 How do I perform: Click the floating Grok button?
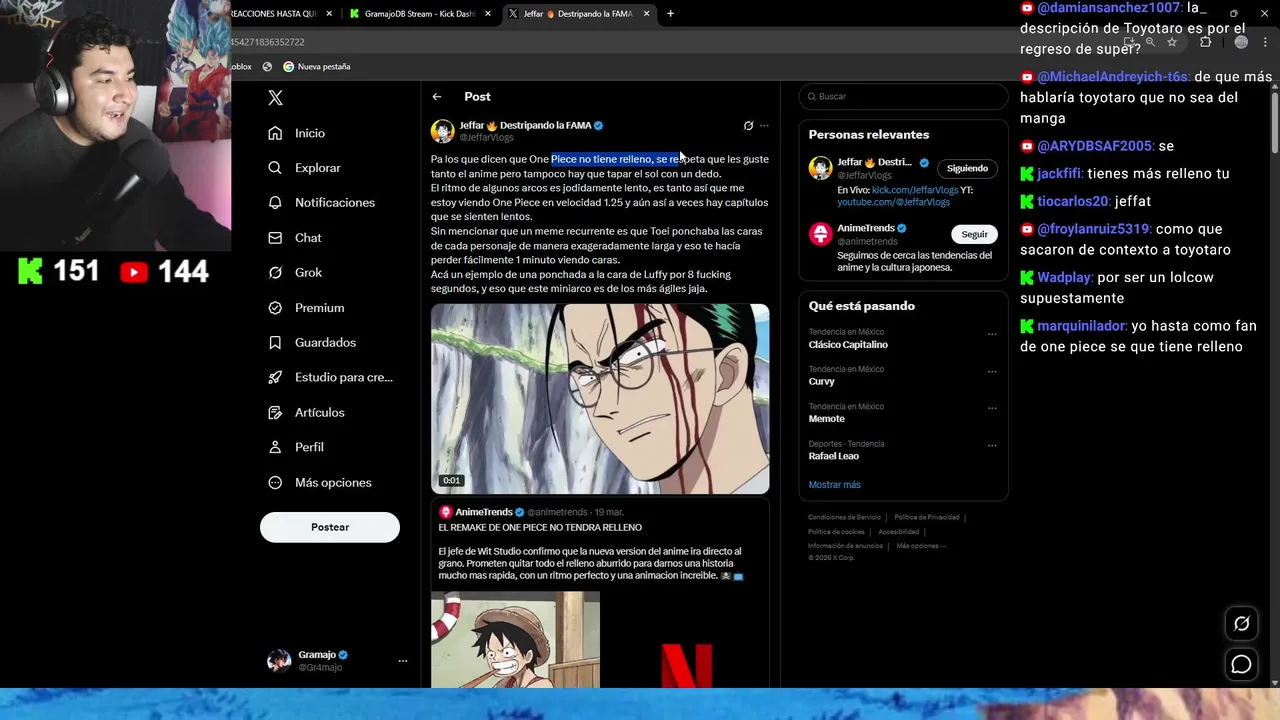pos(1241,624)
